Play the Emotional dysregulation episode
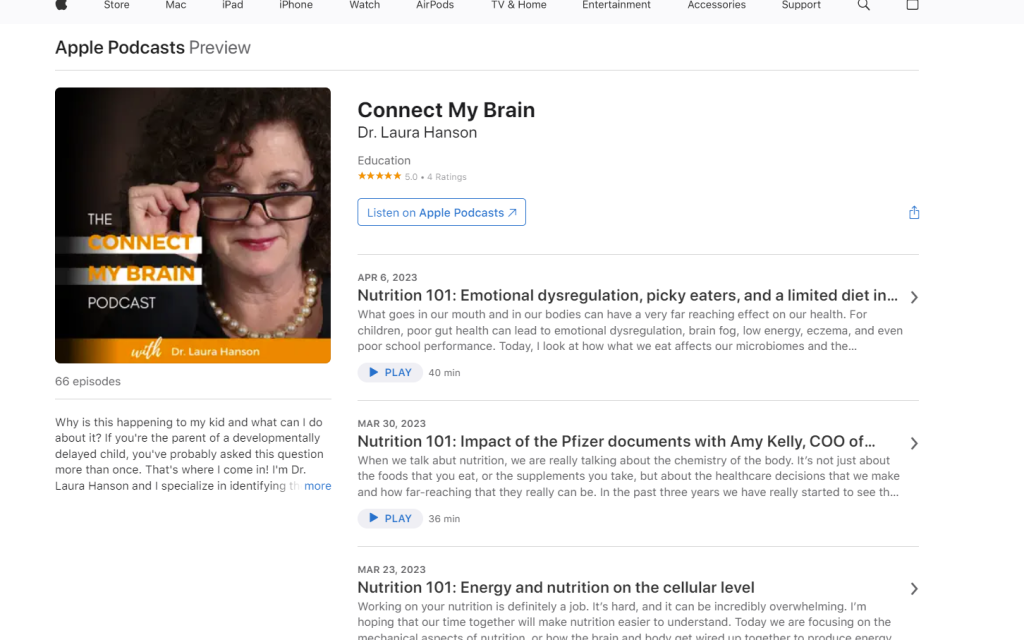 389,373
